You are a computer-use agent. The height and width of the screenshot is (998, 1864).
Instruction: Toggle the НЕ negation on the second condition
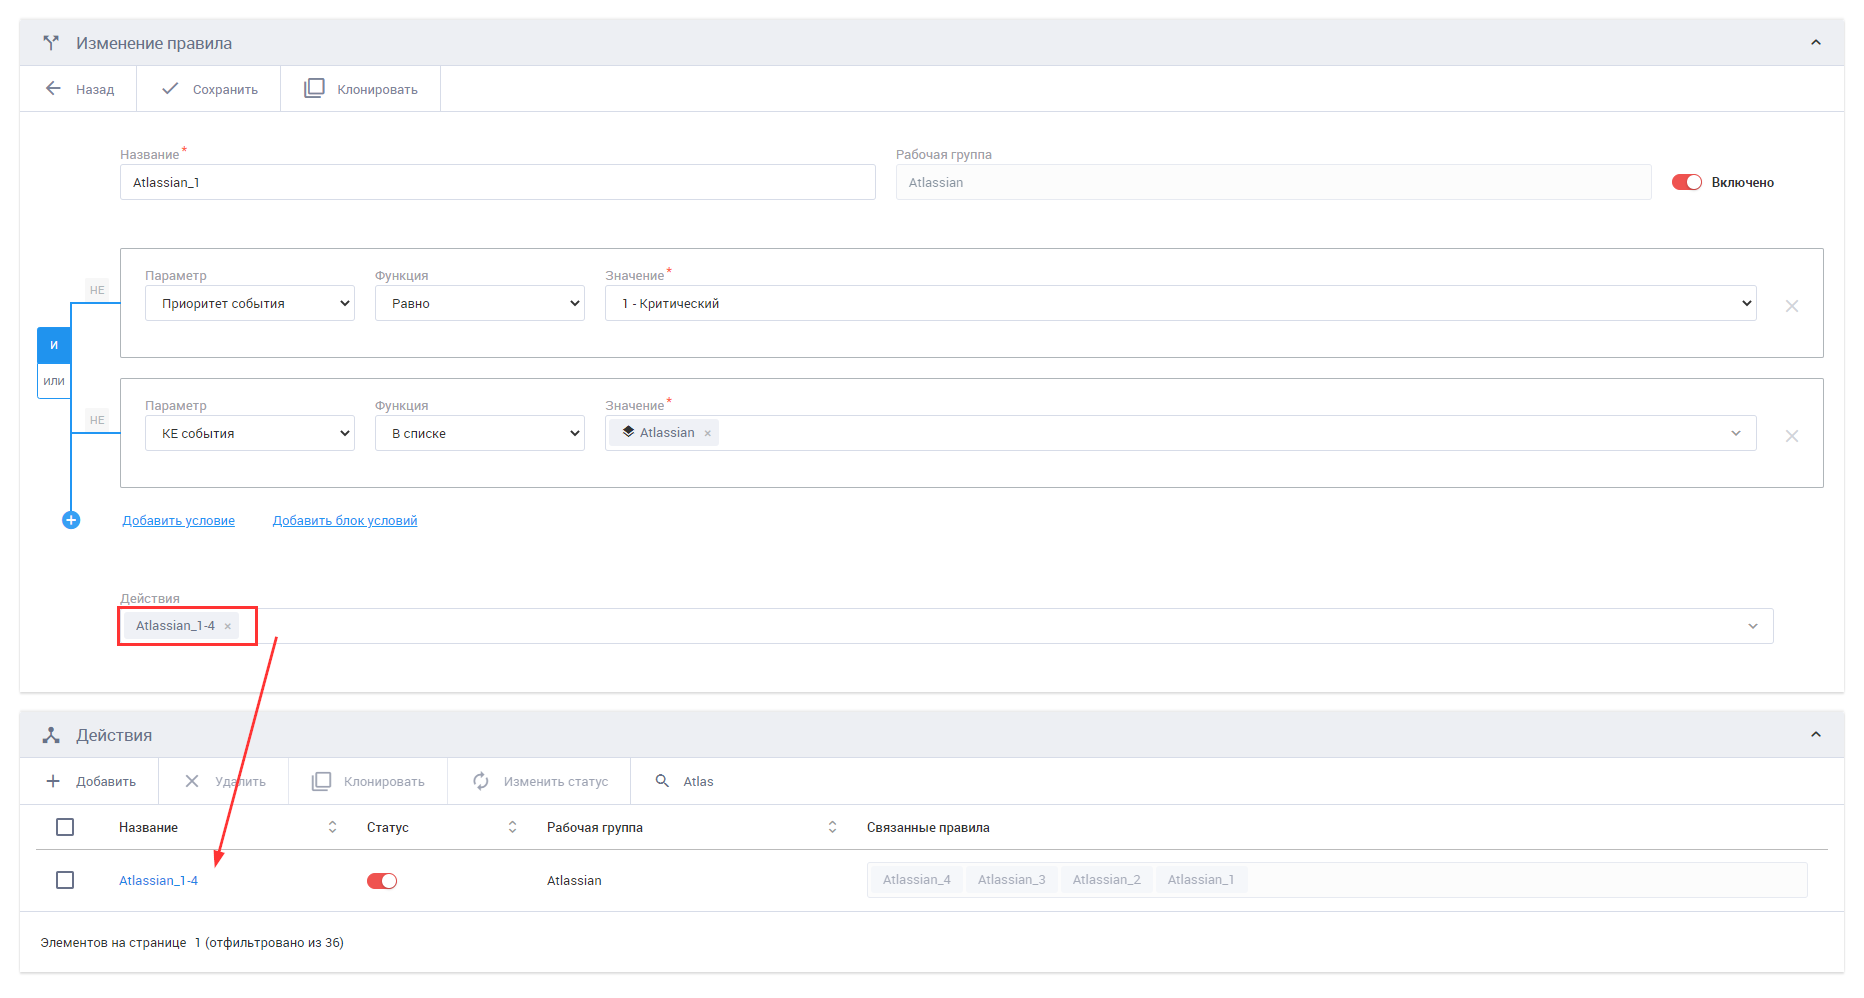coord(97,420)
